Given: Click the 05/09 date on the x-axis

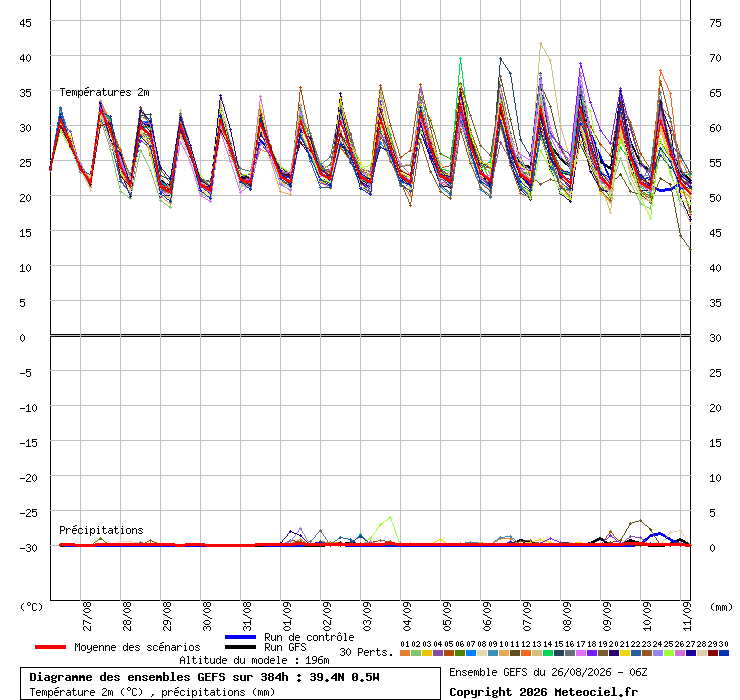Looking at the screenshot, I should [447, 616].
